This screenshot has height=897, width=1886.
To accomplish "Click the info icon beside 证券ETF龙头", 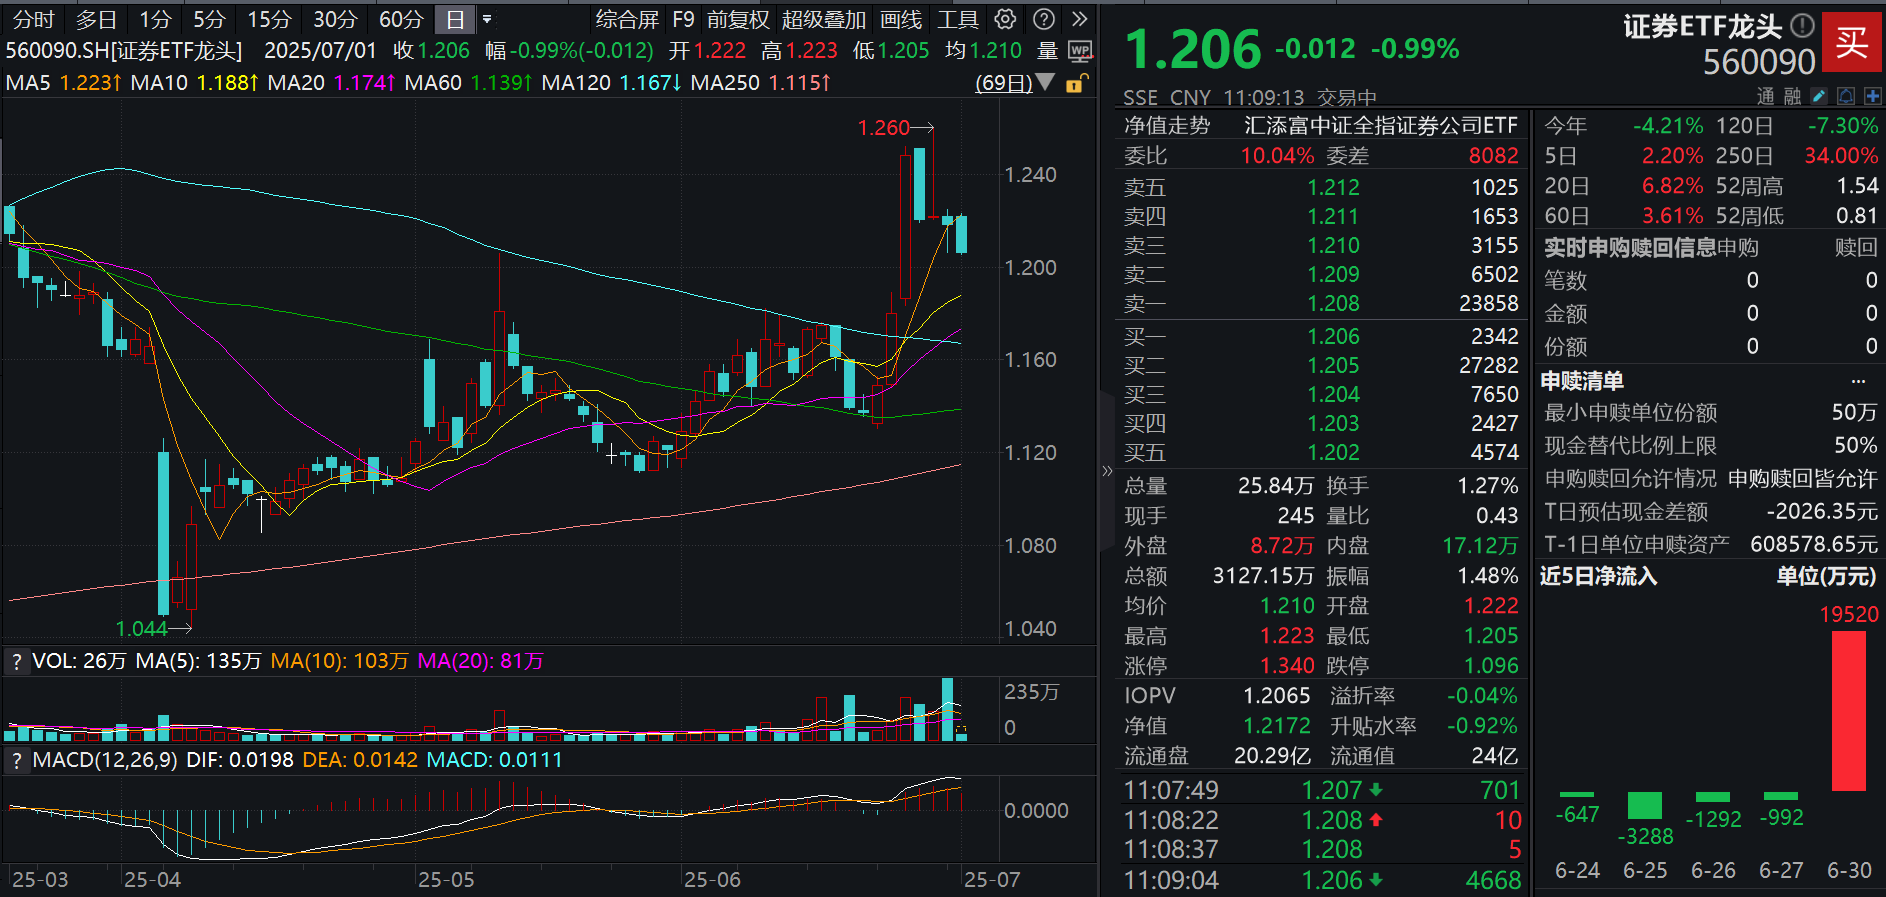I will click(1802, 25).
